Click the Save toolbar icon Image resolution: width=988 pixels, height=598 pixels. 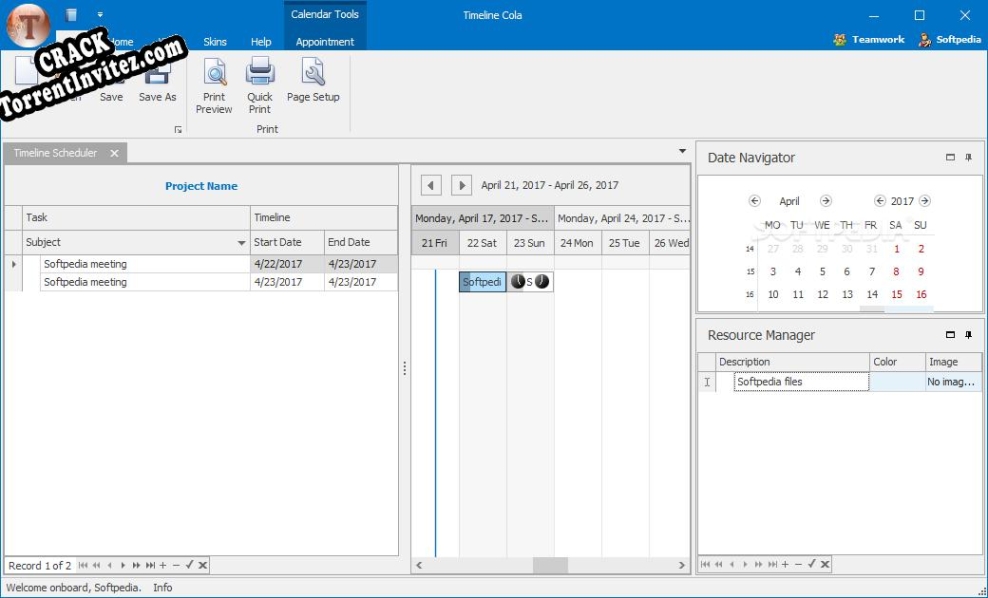coord(111,80)
